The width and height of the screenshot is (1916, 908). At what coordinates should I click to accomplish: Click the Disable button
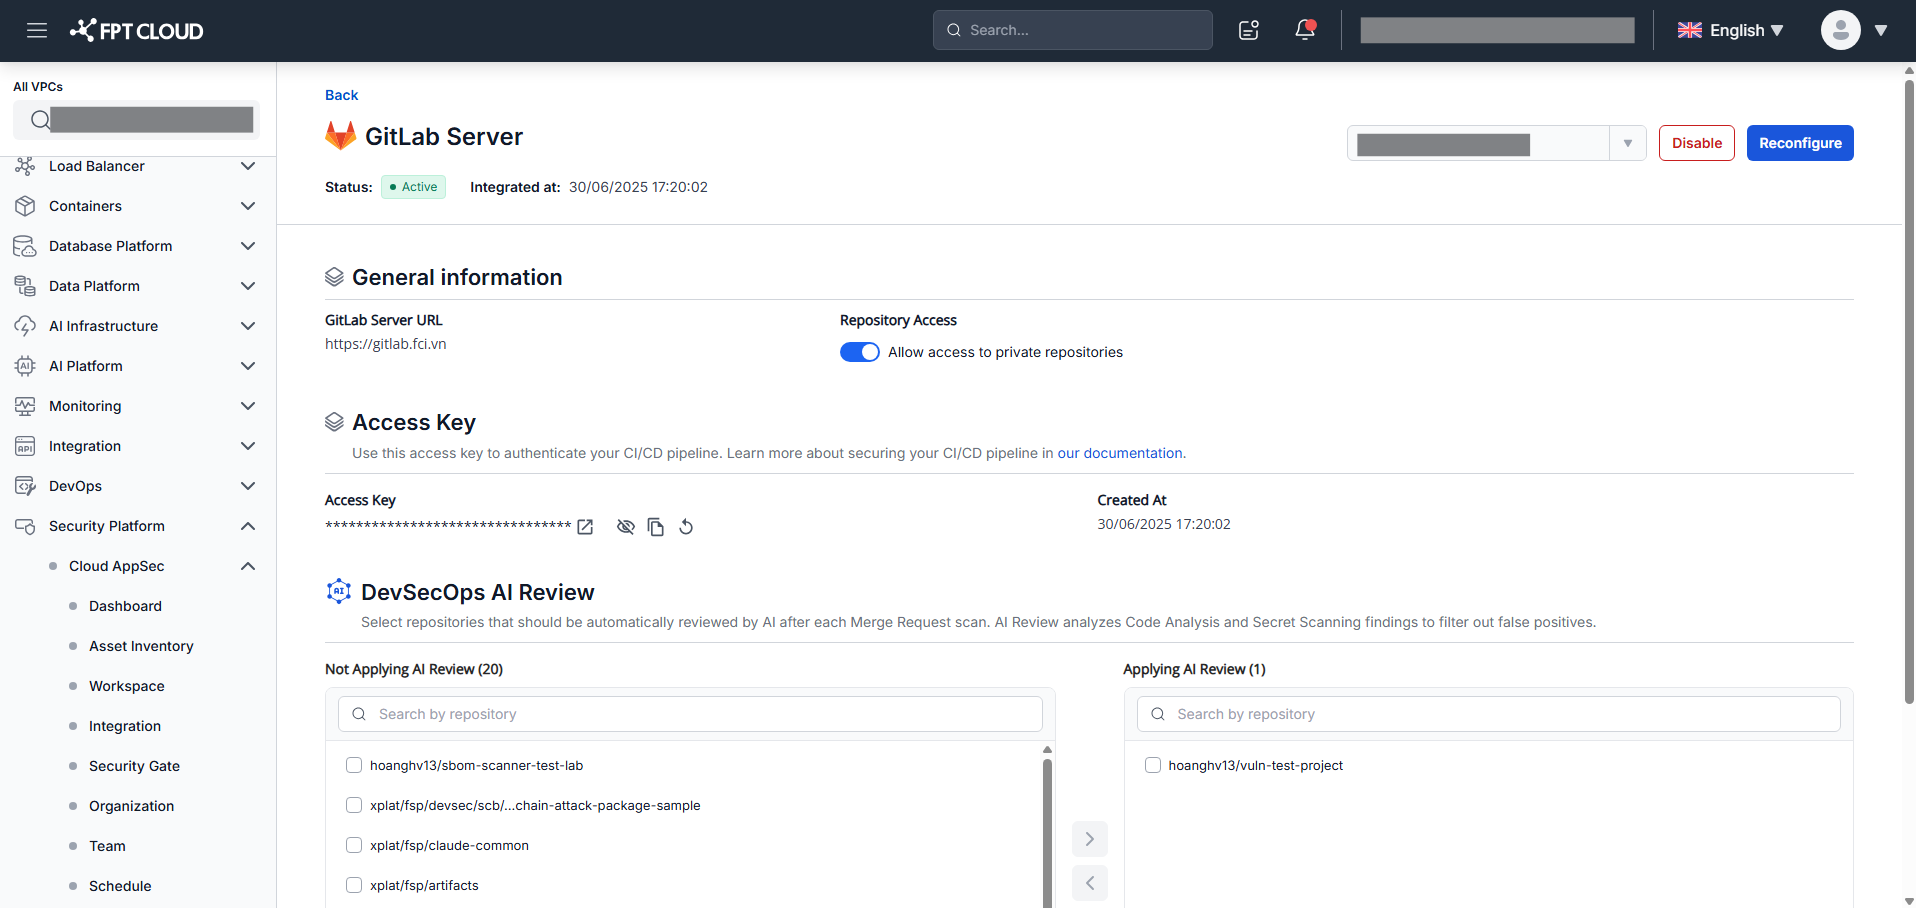pyautogui.click(x=1696, y=143)
